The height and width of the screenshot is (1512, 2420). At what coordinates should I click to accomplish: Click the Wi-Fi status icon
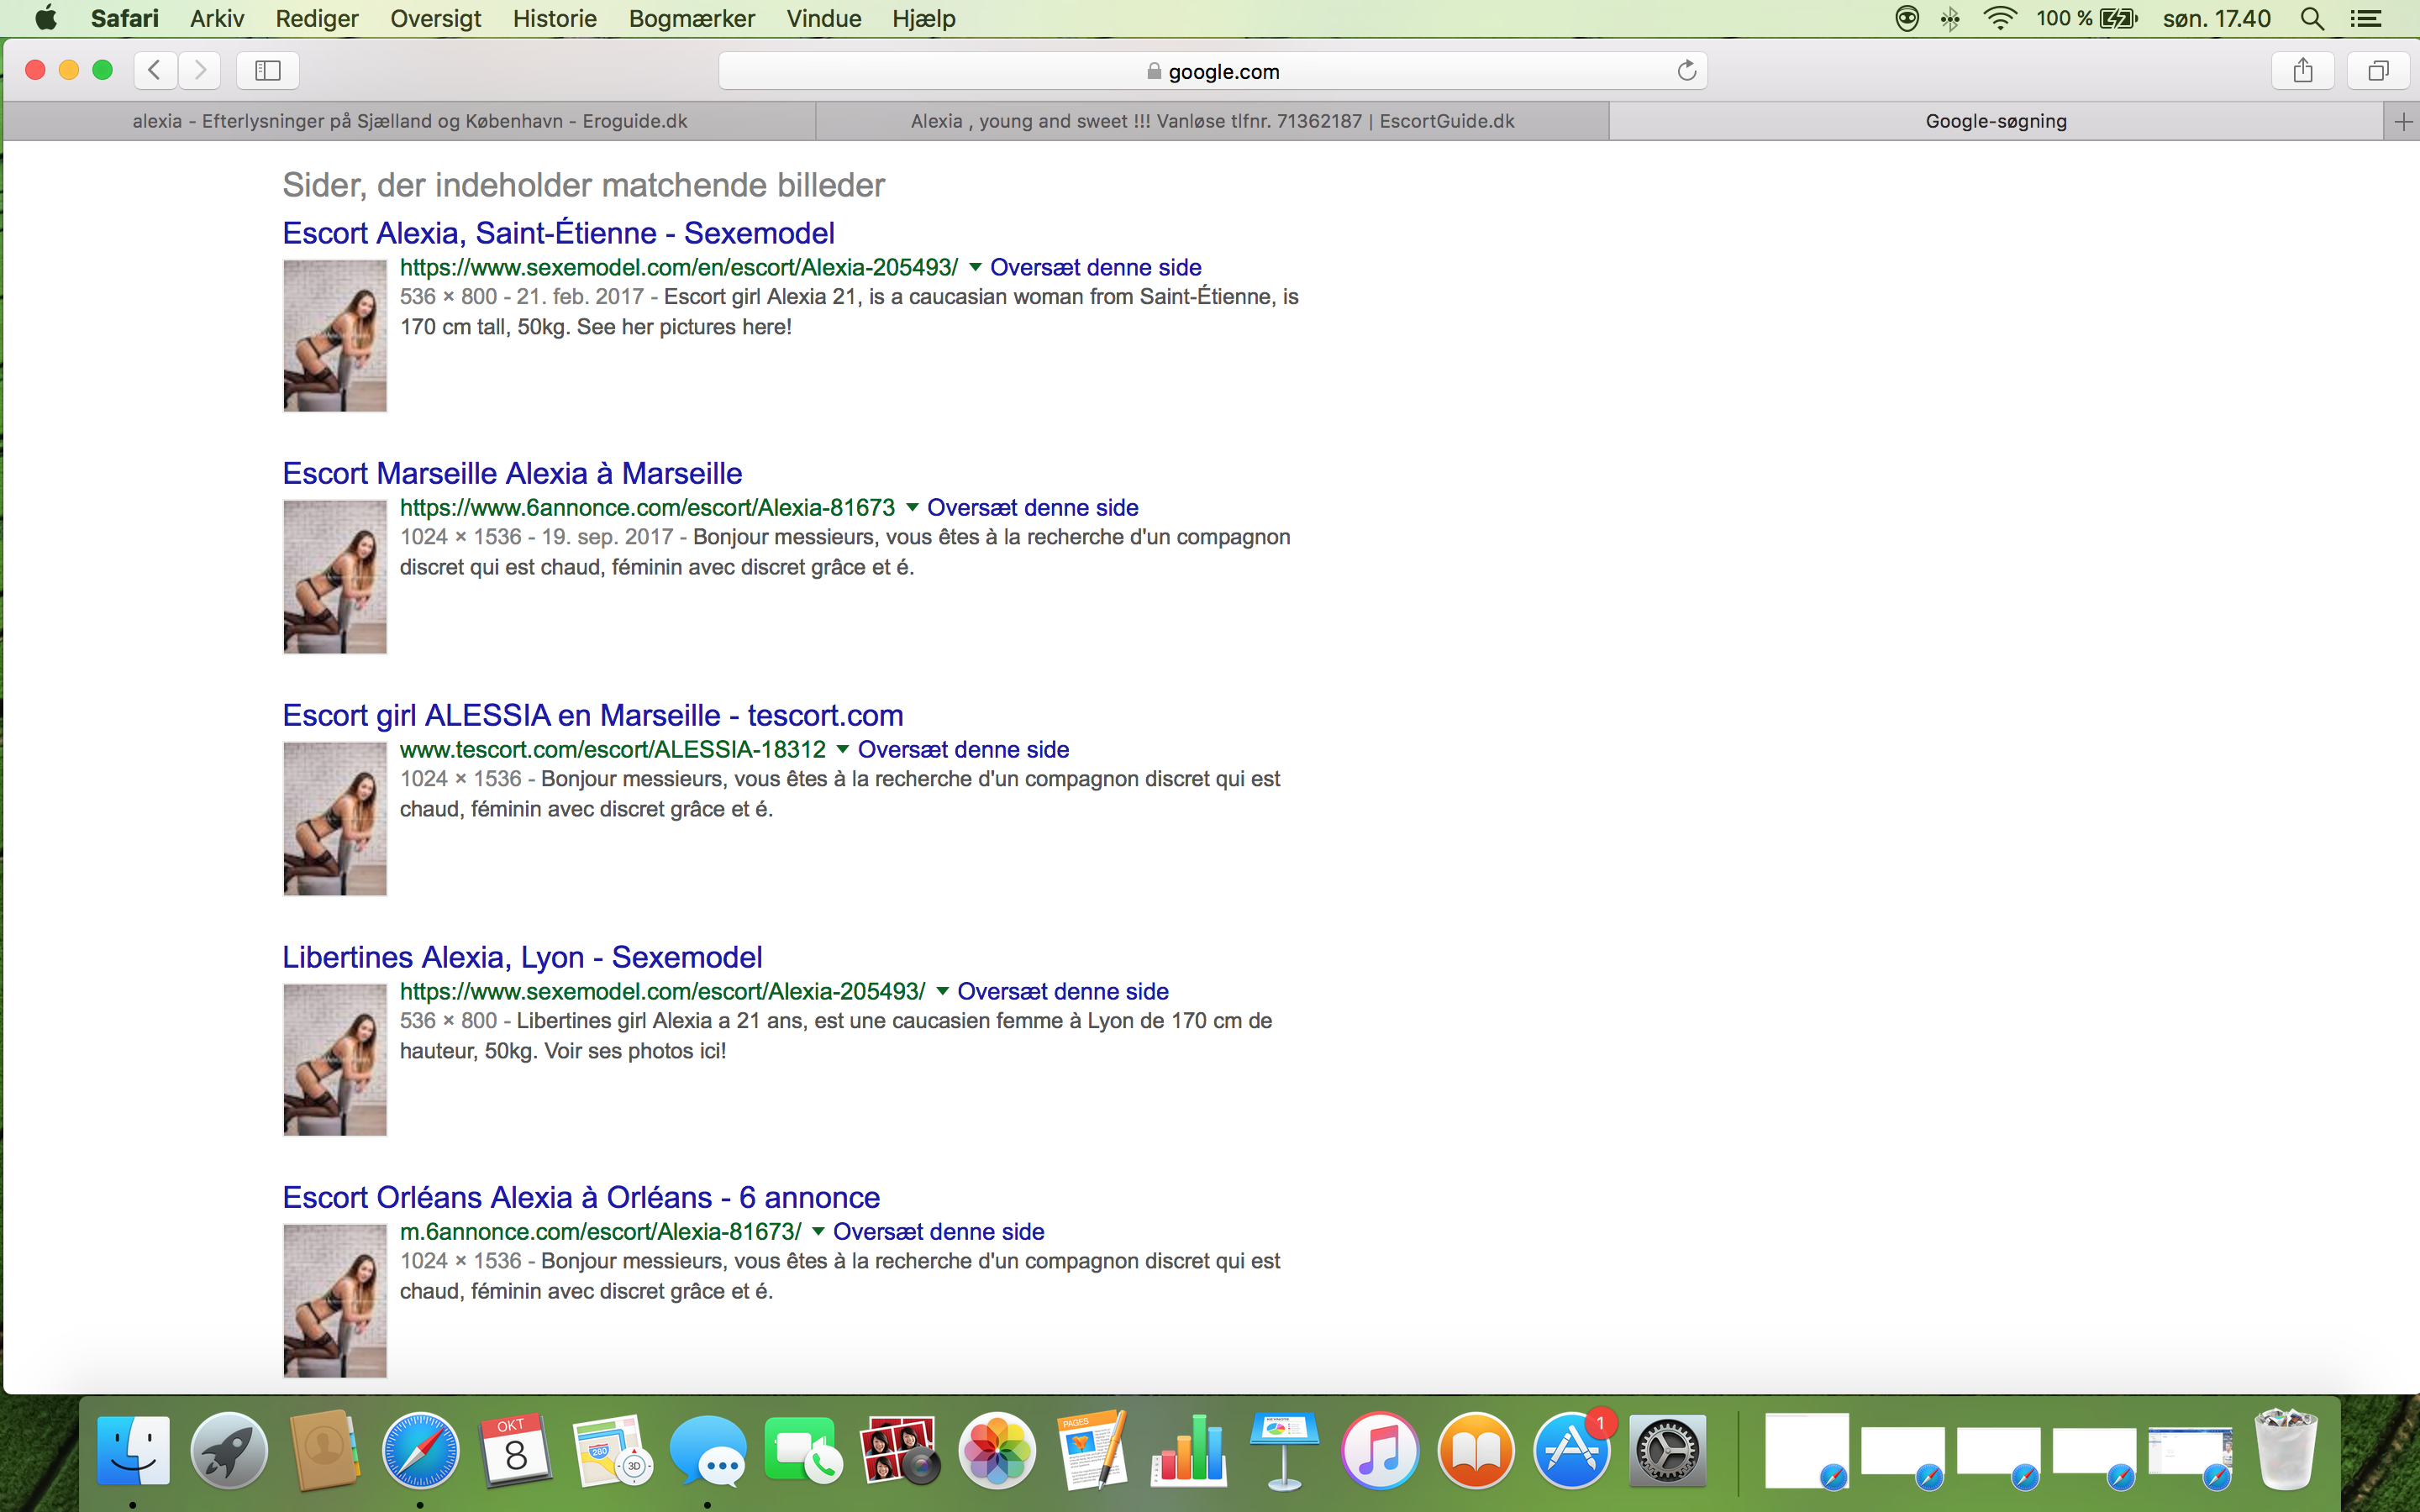click(1999, 18)
